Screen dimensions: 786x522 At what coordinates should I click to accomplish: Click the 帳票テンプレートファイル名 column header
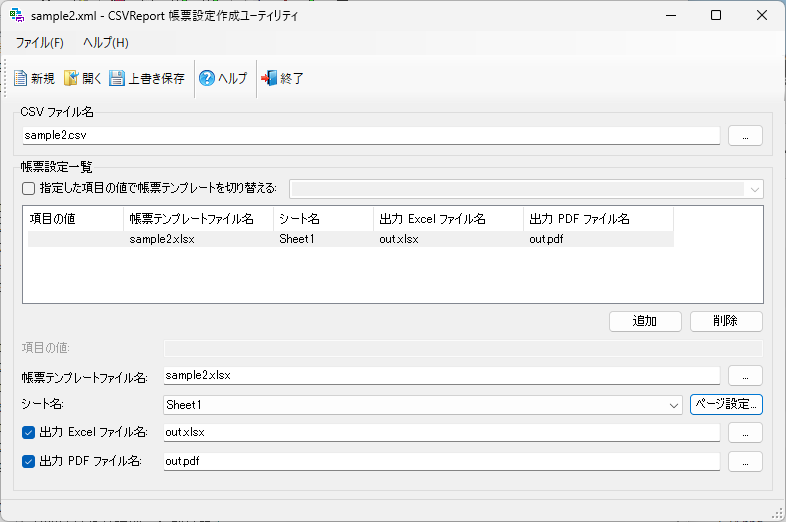[199, 219]
